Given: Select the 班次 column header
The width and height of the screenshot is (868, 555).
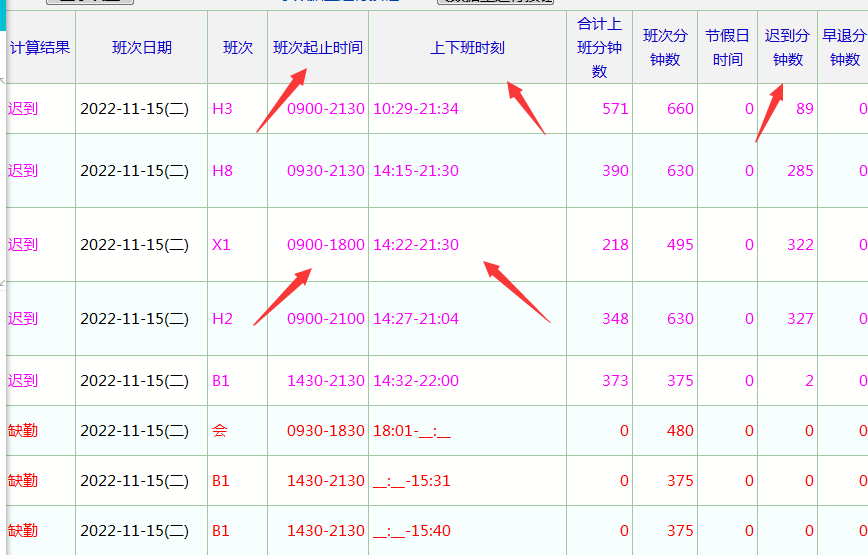Looking at the screenshot, I should 237,47.
